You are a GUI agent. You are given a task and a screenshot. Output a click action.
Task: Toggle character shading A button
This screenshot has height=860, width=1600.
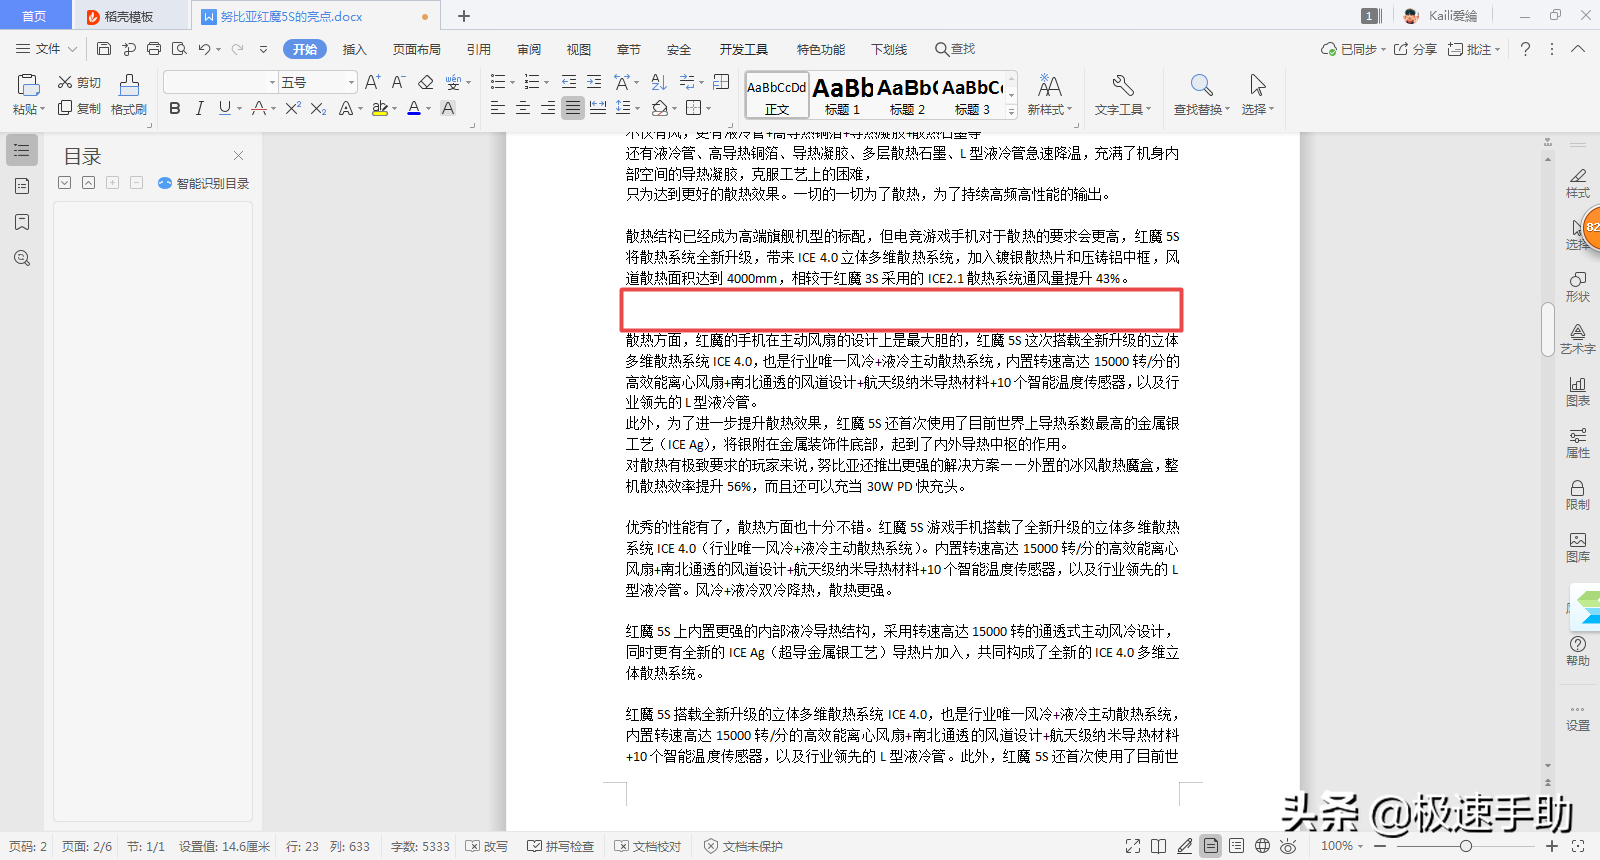(x=448, y=108)
